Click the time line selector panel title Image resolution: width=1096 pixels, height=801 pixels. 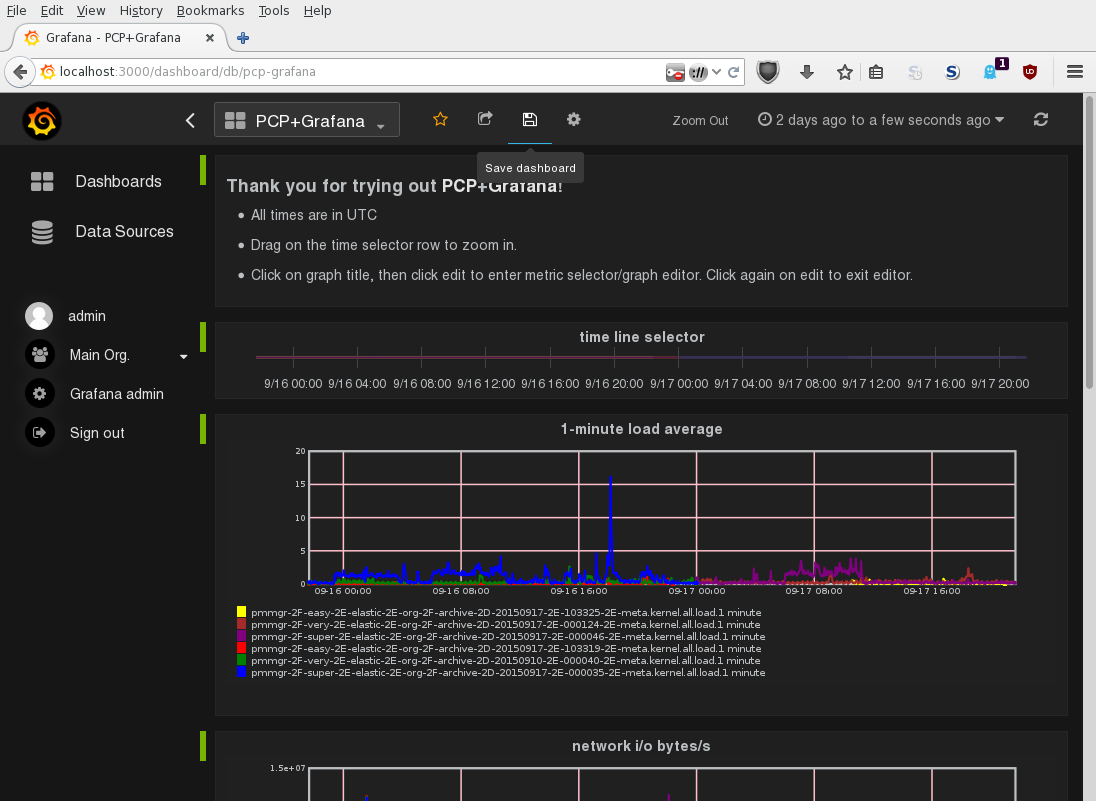coord(642,337)
